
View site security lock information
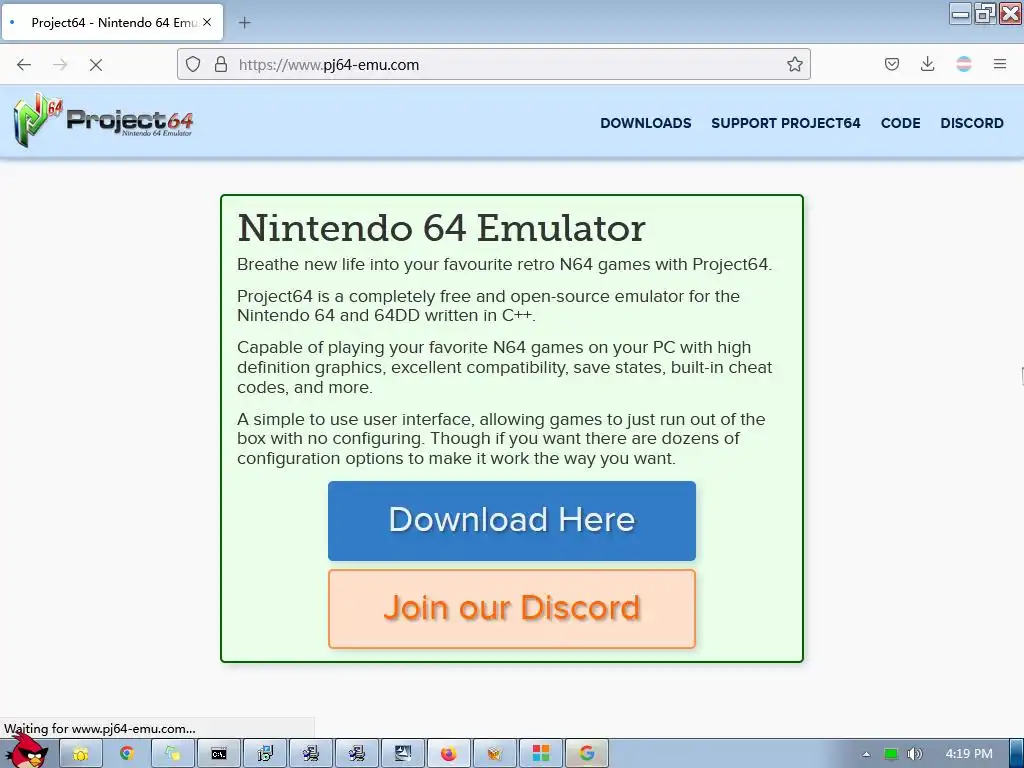click(x=221, y=65)
